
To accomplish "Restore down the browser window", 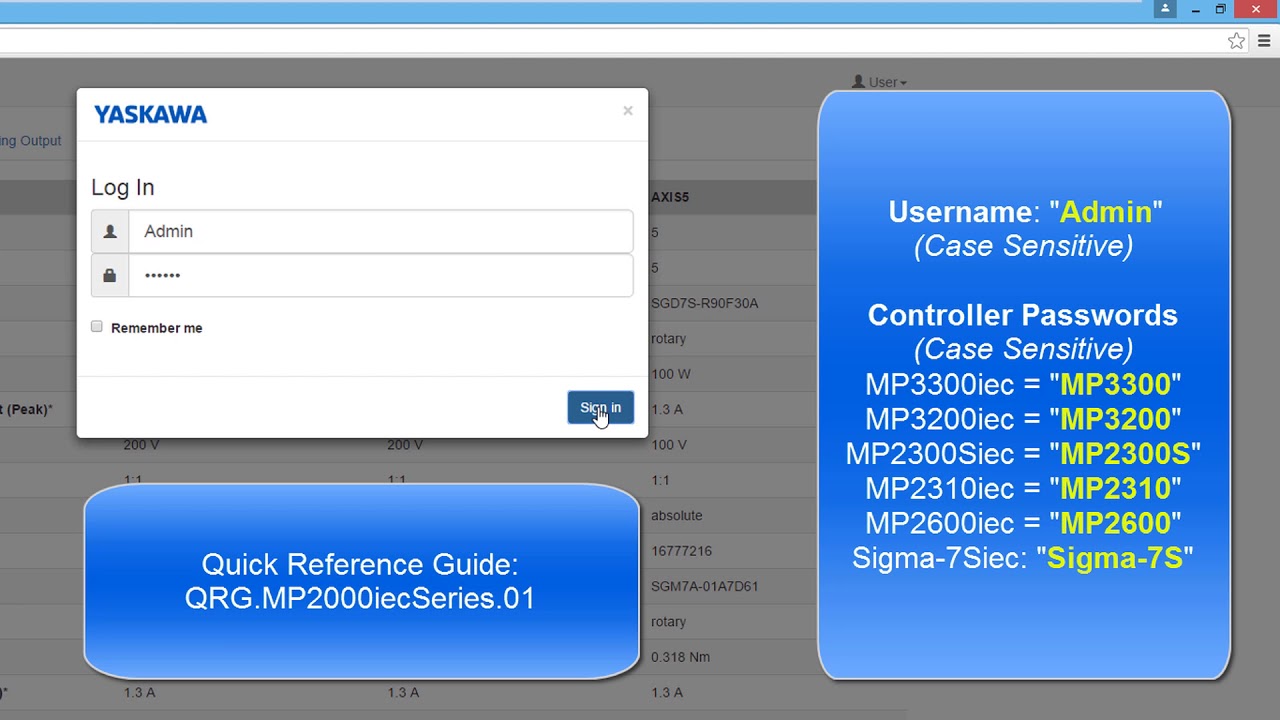I will tap(1221, 9).
